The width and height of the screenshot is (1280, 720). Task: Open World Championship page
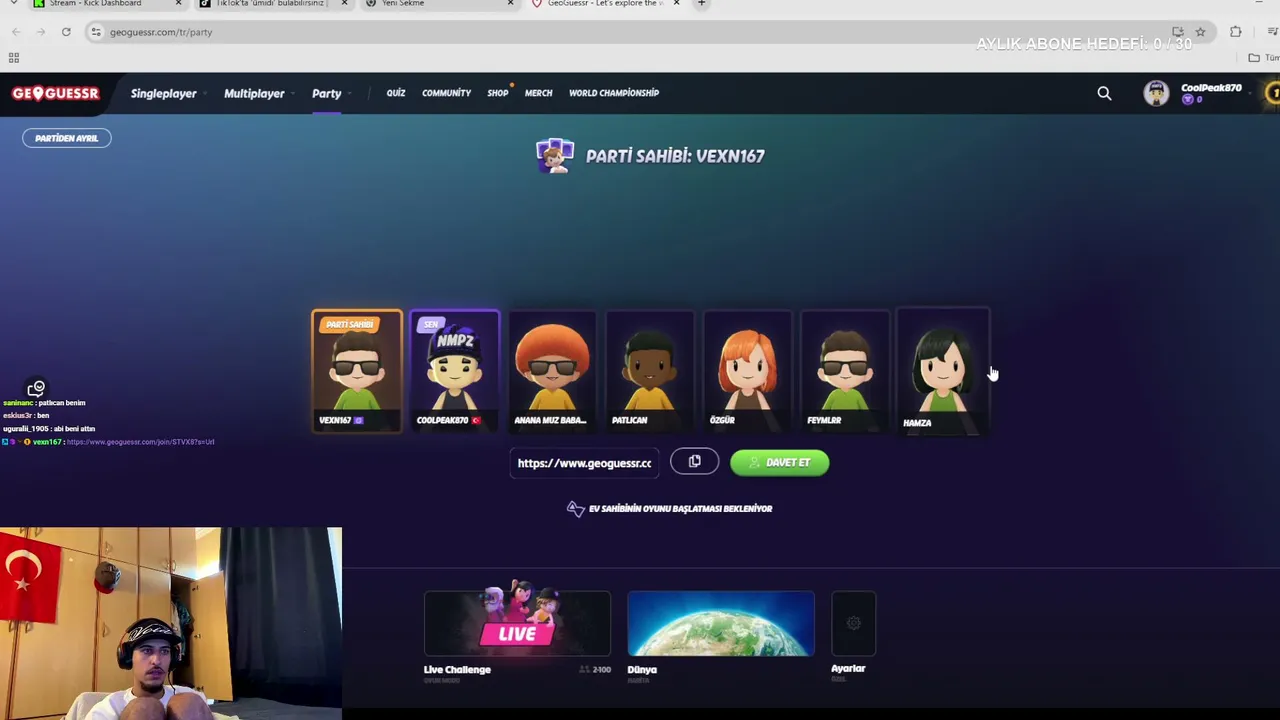pyautogui.click(x=614, y=93)
